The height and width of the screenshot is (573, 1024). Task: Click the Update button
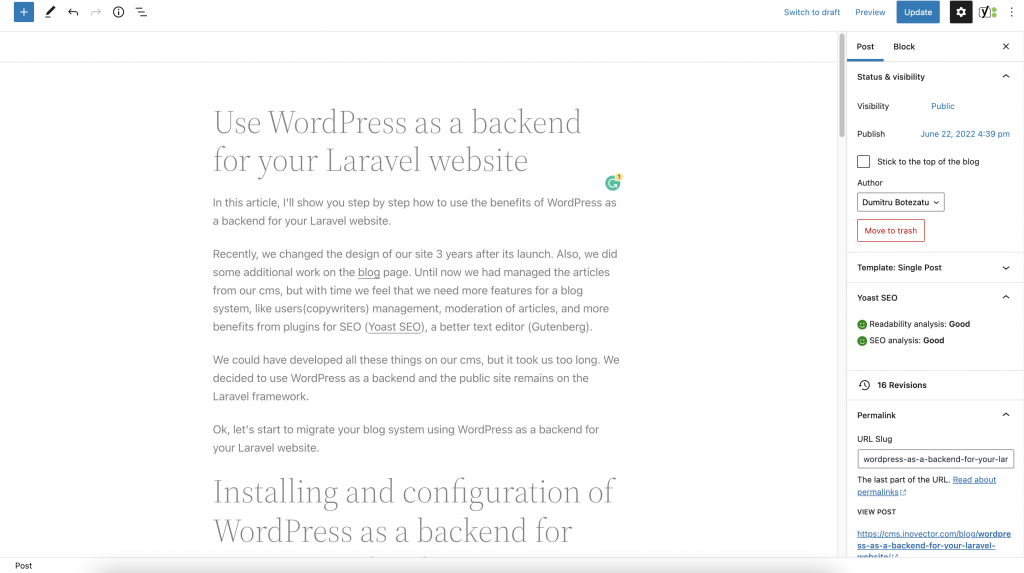click(918, 12)
